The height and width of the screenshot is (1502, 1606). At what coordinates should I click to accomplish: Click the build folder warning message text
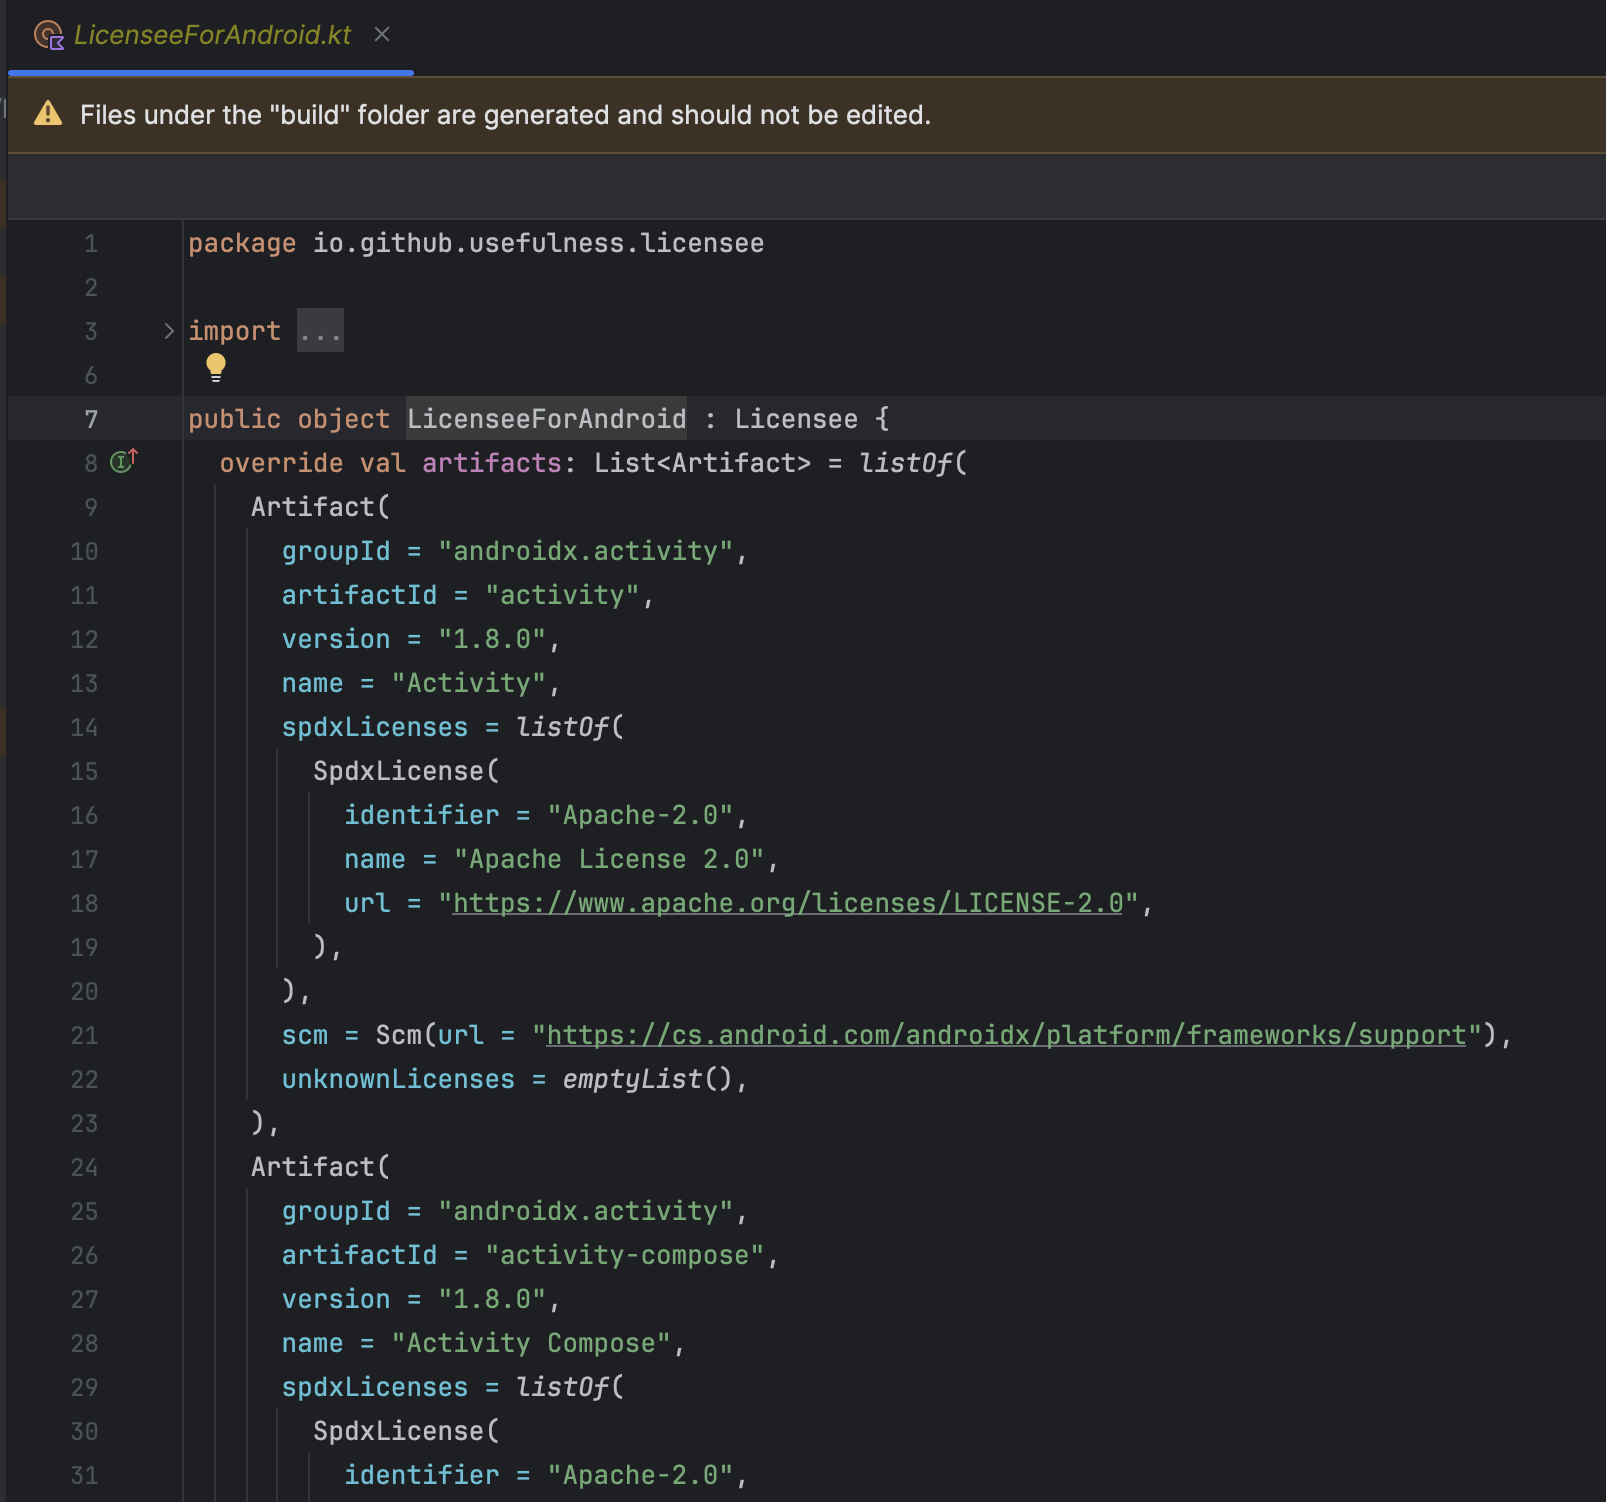505,115
